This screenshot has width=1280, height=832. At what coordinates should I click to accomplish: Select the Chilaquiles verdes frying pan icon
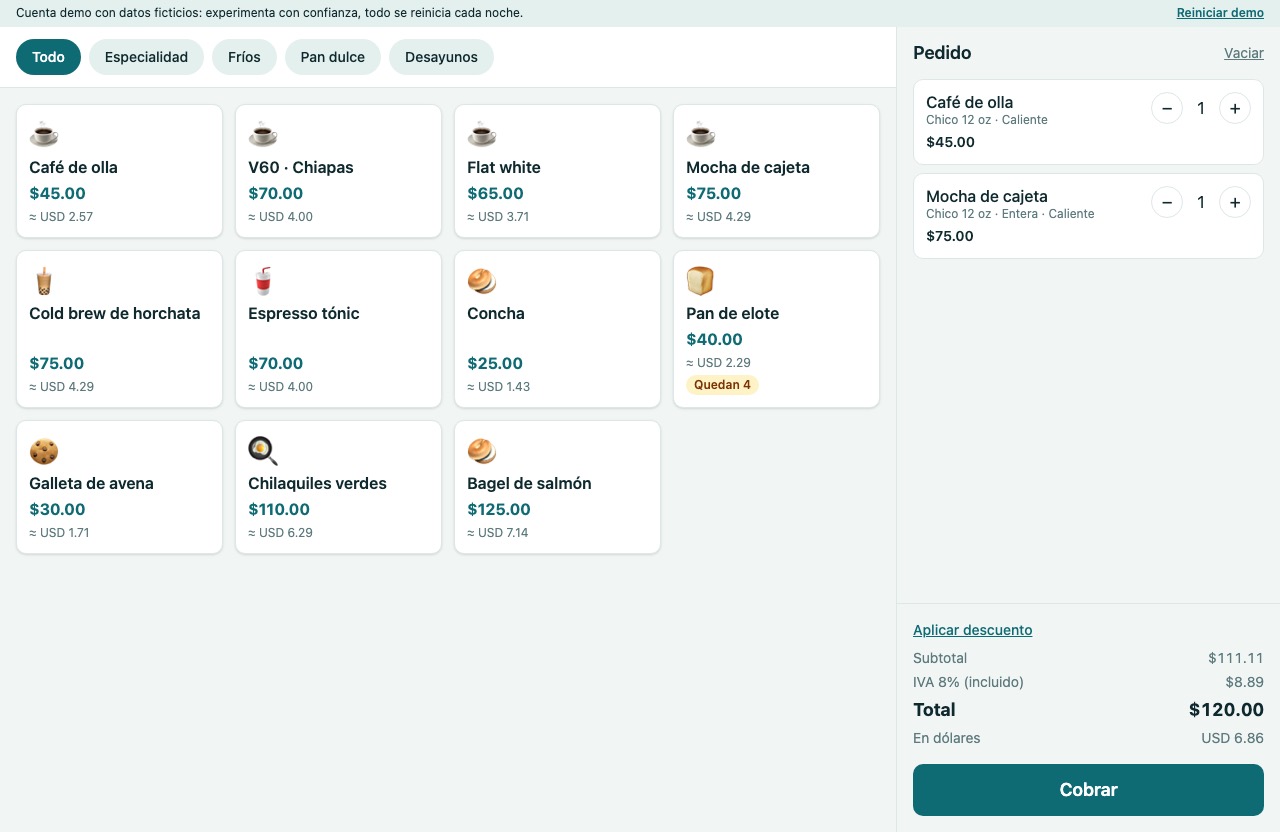(263, 450)
